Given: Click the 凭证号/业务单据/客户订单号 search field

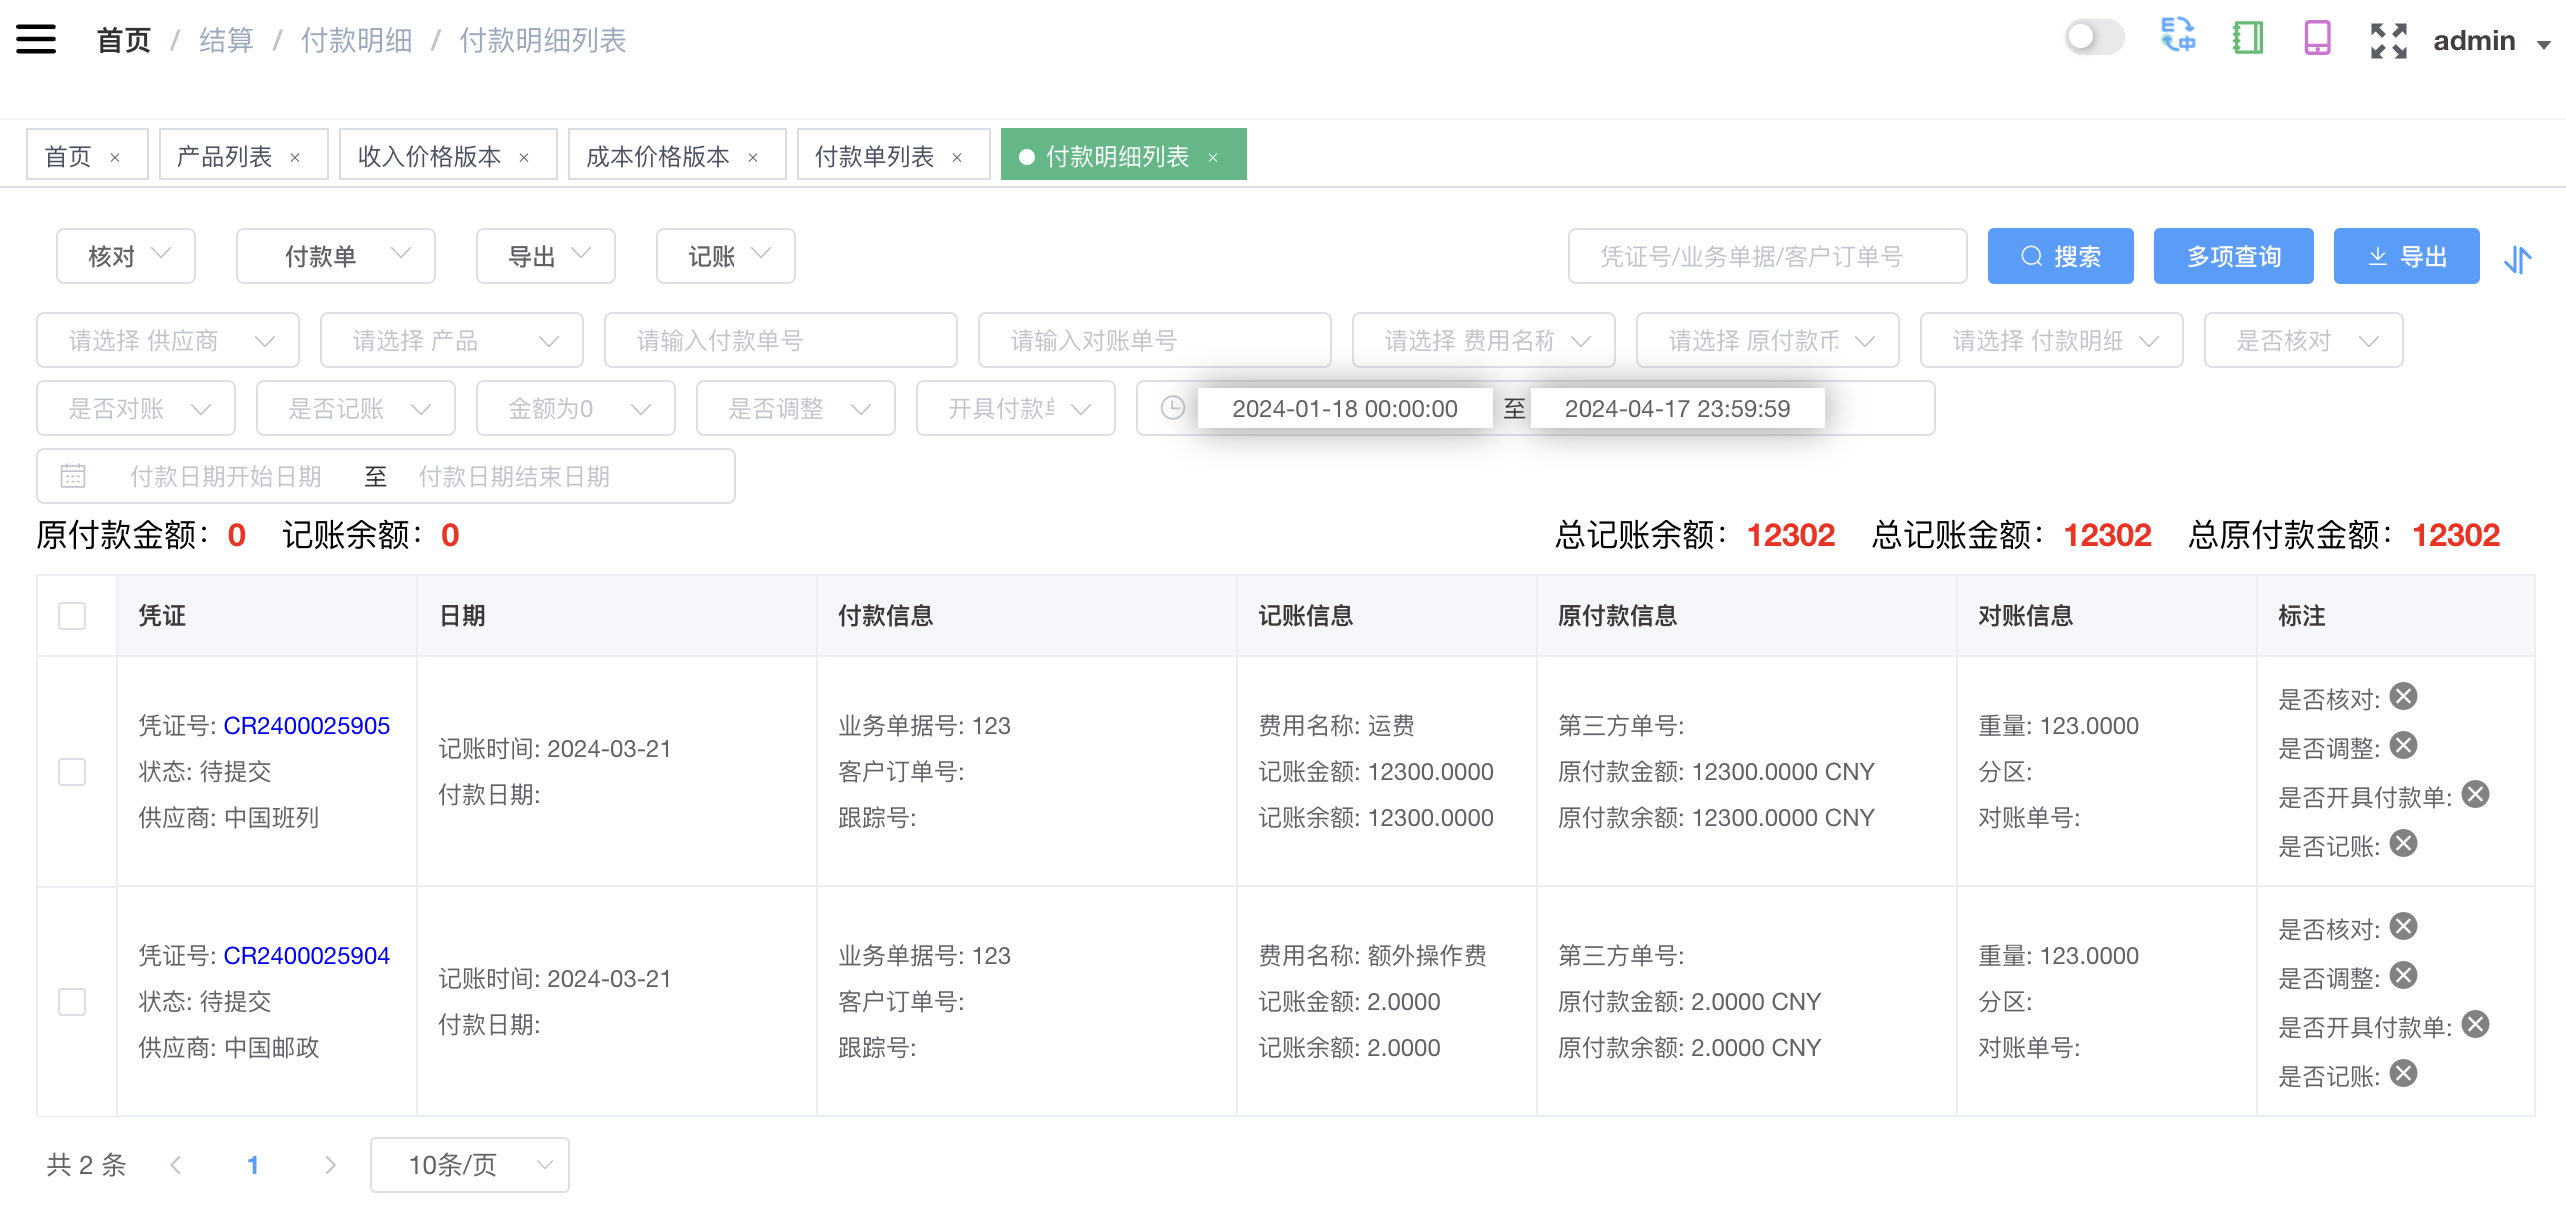Looking at the screenshot, I should pos(1768,256).
